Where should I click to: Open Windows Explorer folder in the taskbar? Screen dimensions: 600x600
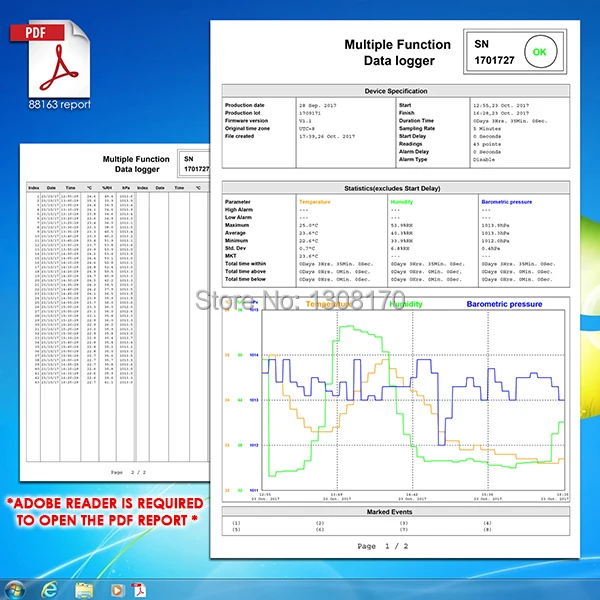coord(84,590)
